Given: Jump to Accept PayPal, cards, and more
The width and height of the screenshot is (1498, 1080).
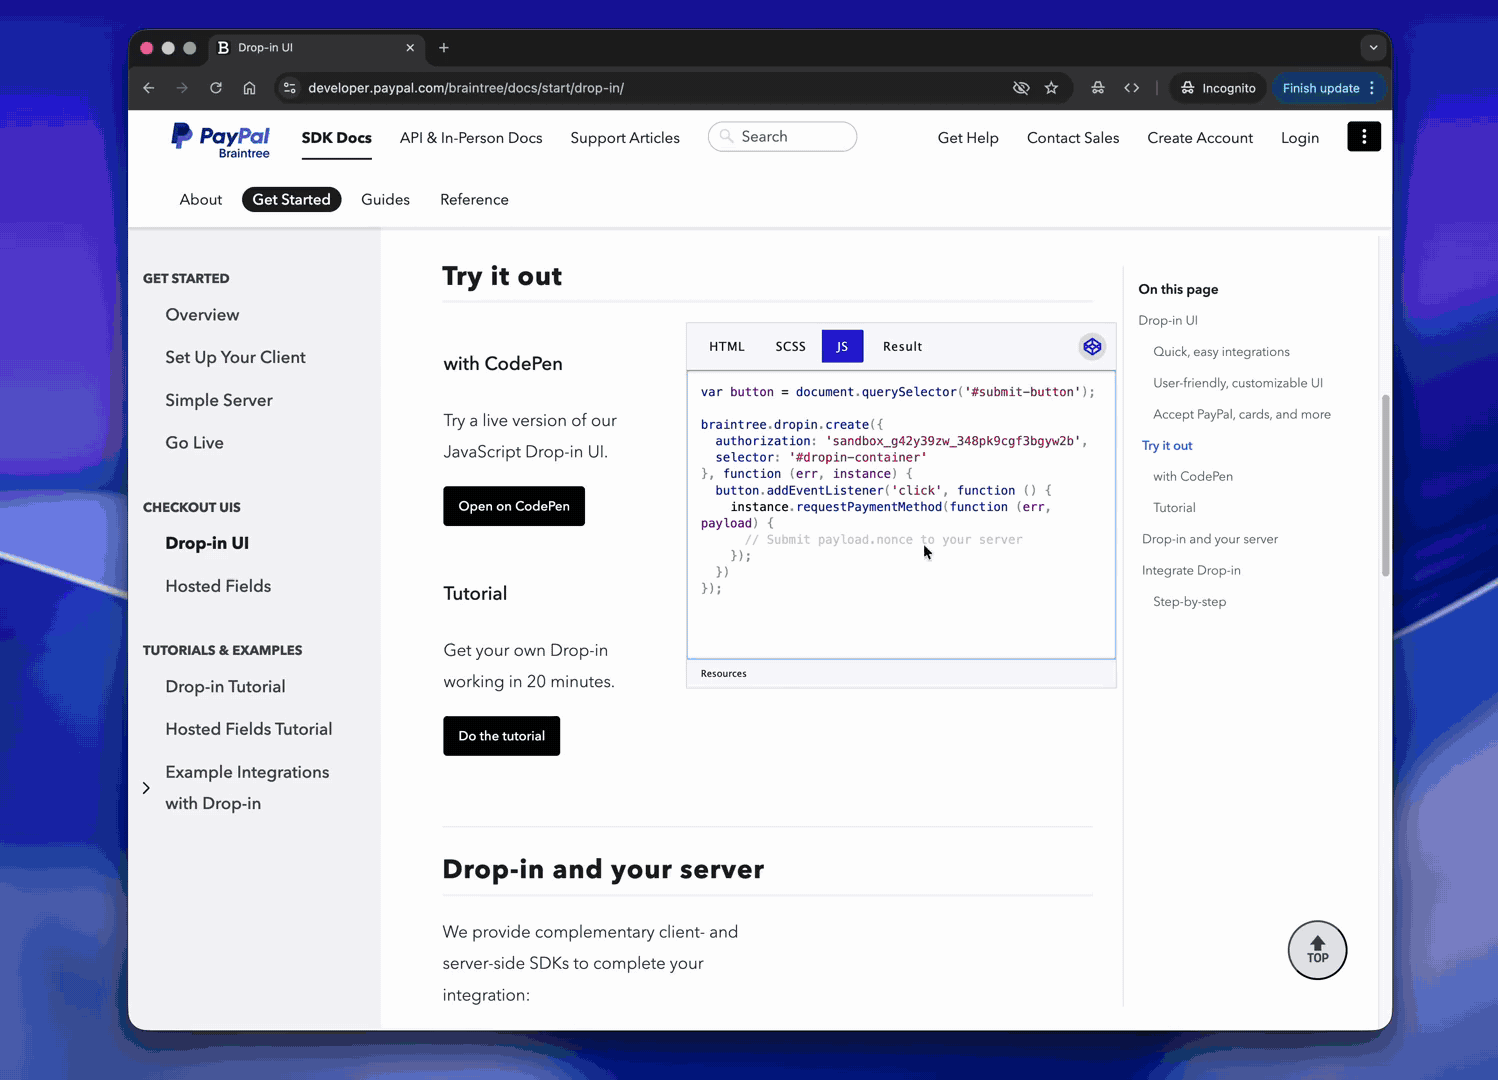Looking at the screenshot, I should pyautogui.click(x=1241, y=414).
